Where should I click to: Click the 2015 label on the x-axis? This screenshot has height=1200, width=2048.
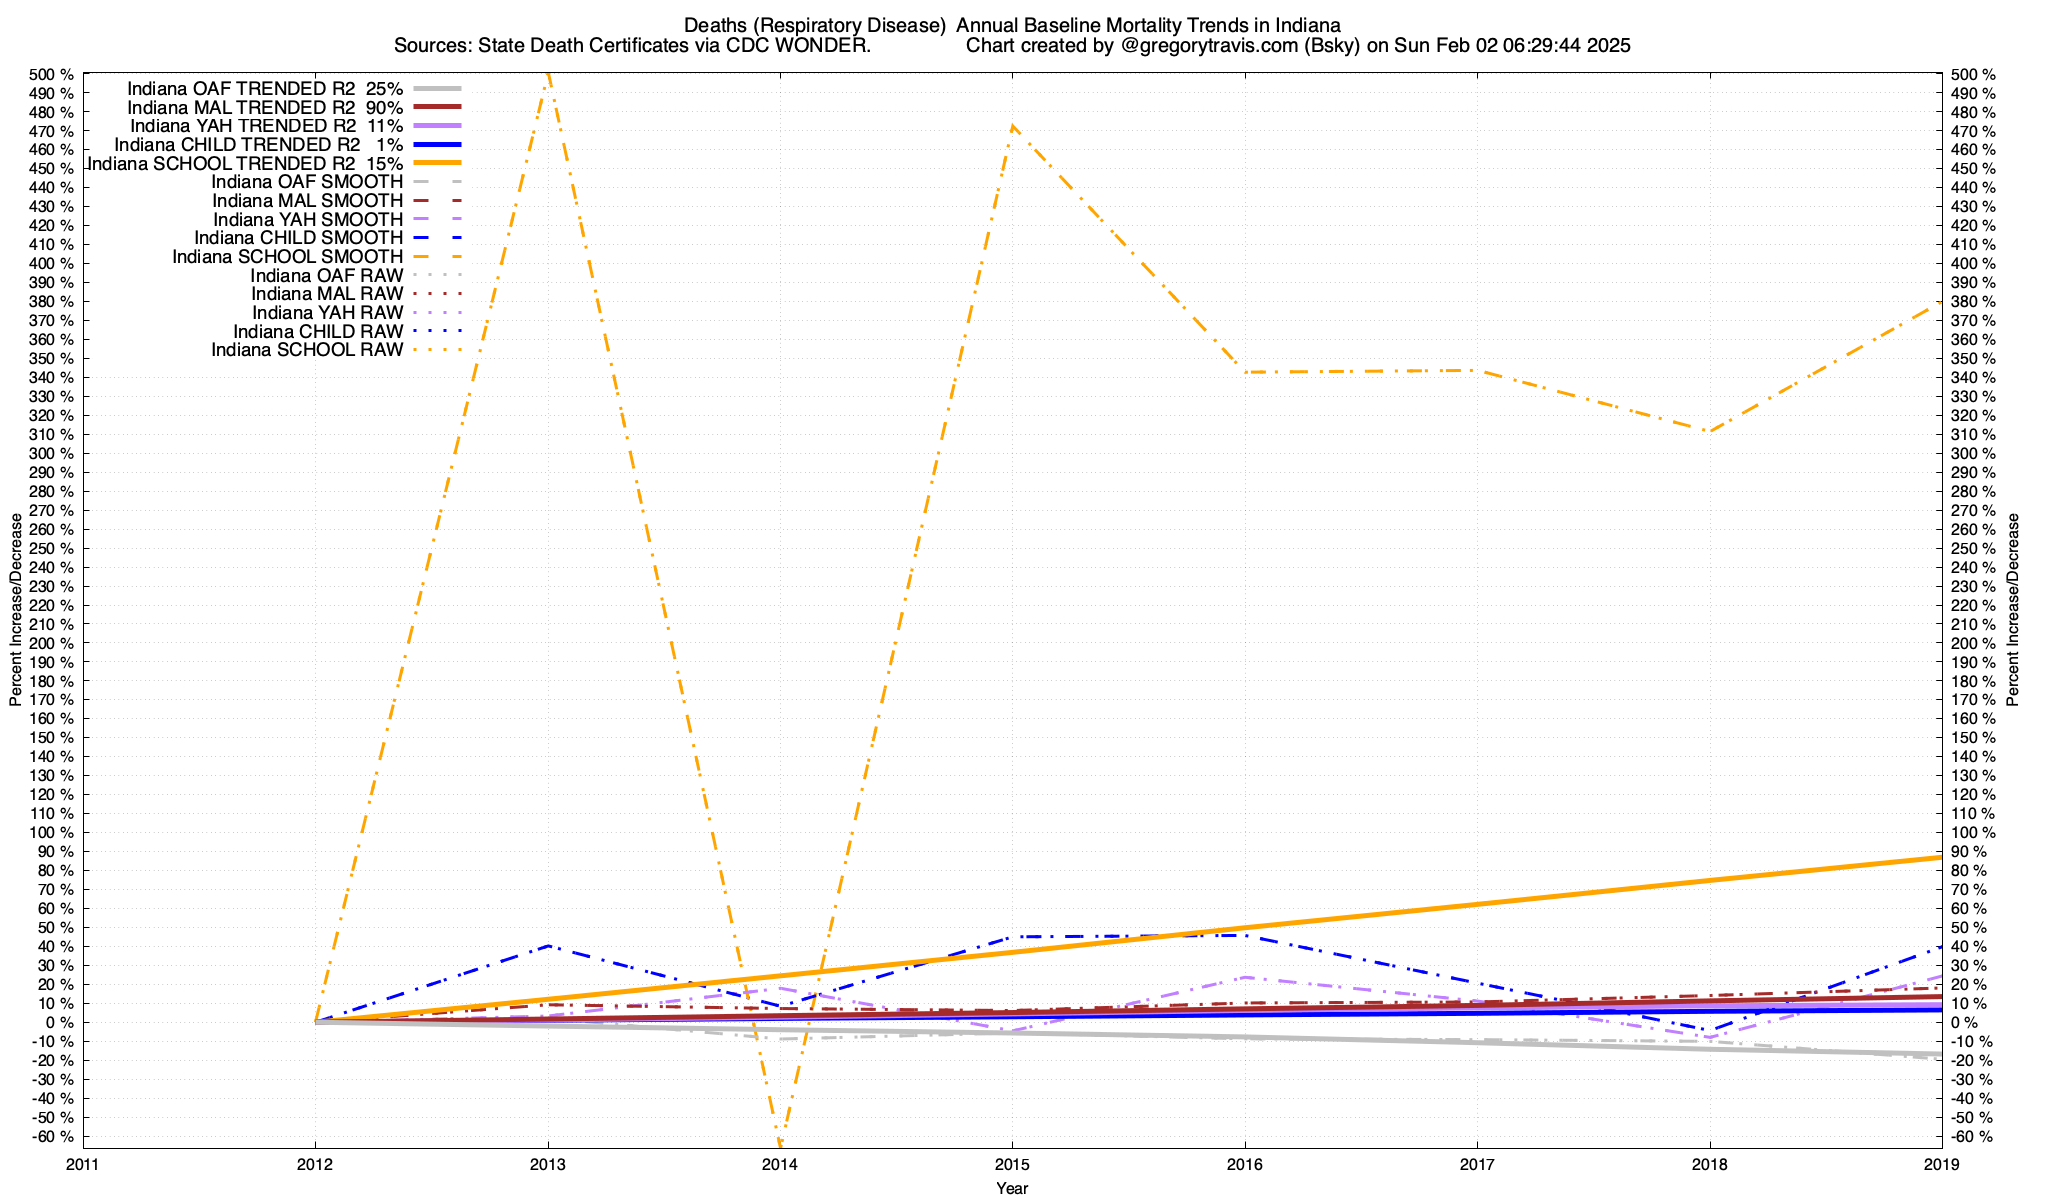pyautogui.click(x=1012, y=1165)
